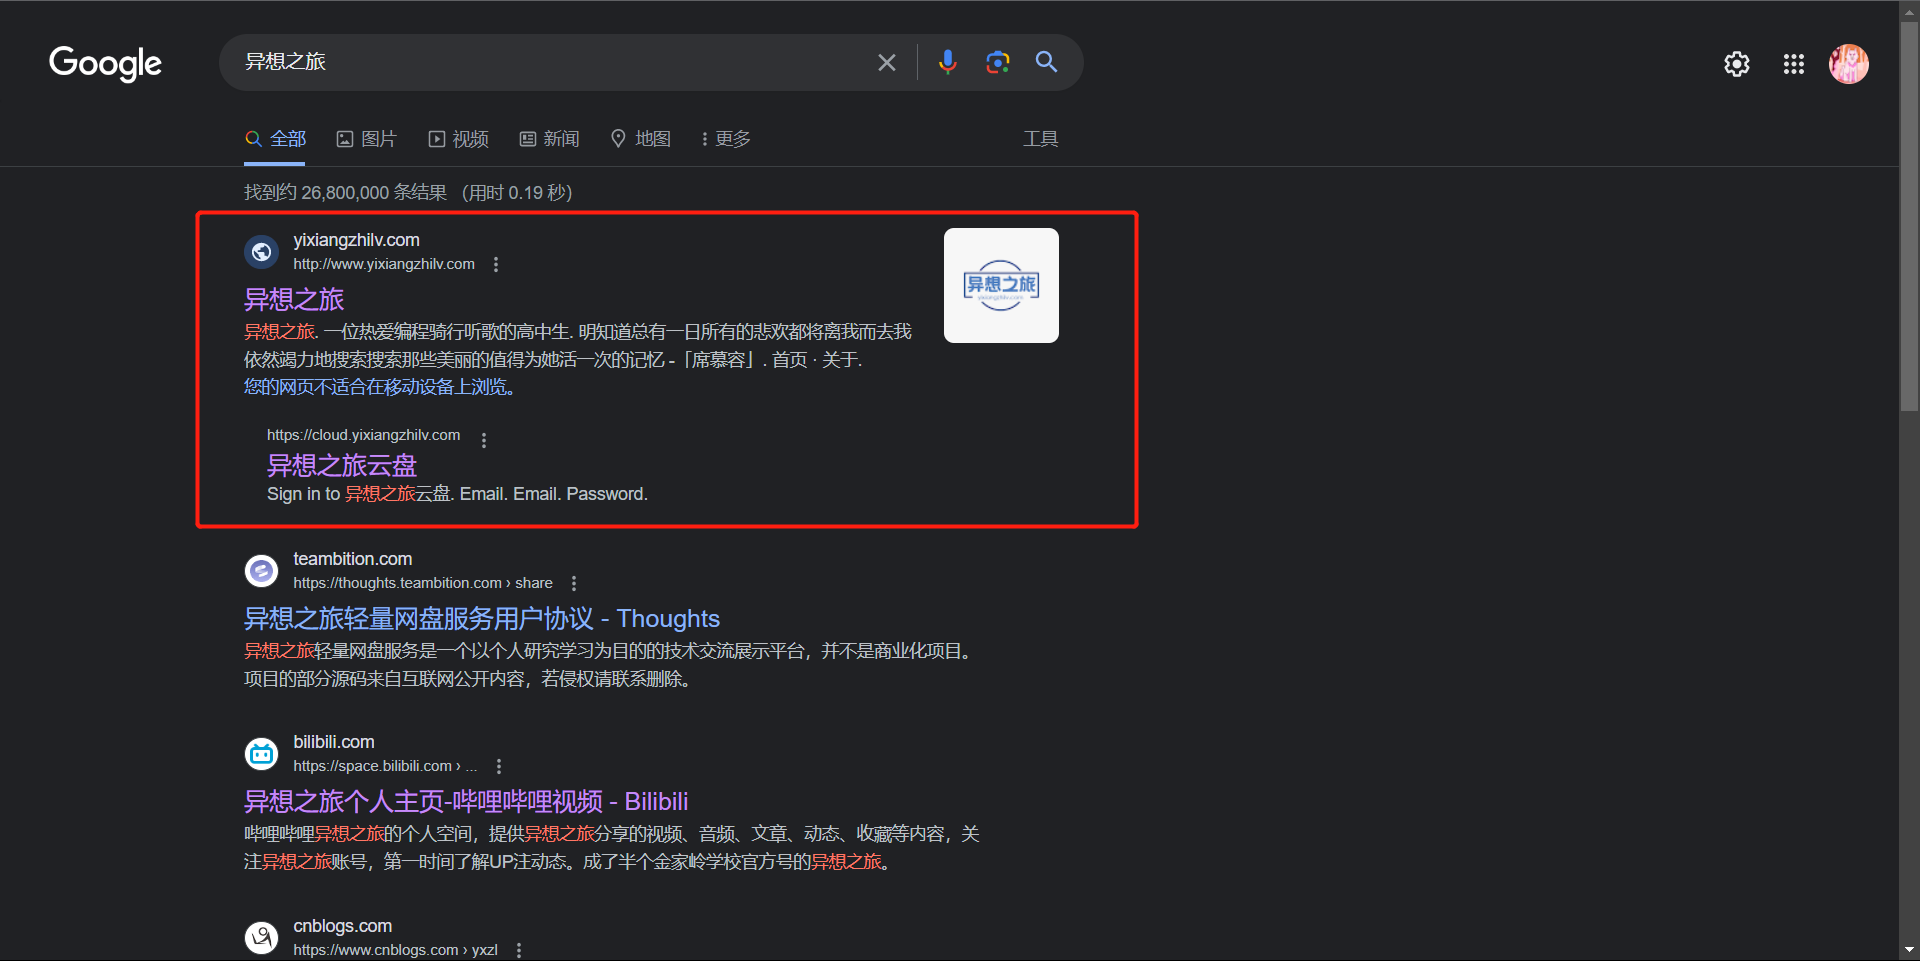1920x961 pixels.
Task: Click the bilibili.com favicon
Action: 262,754
